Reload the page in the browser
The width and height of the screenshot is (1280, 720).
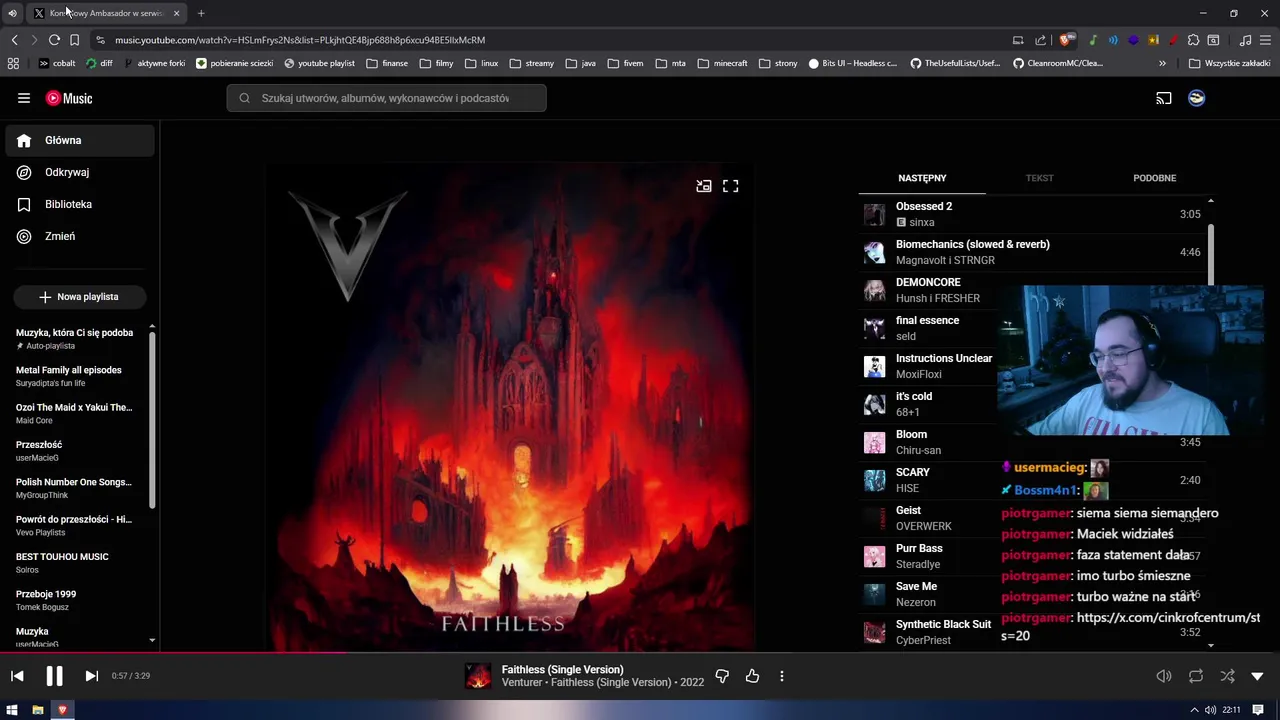point(54,40)
